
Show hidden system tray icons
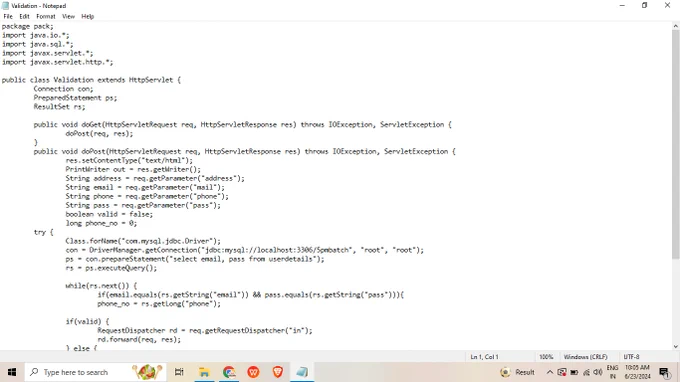tap(549, 372)
